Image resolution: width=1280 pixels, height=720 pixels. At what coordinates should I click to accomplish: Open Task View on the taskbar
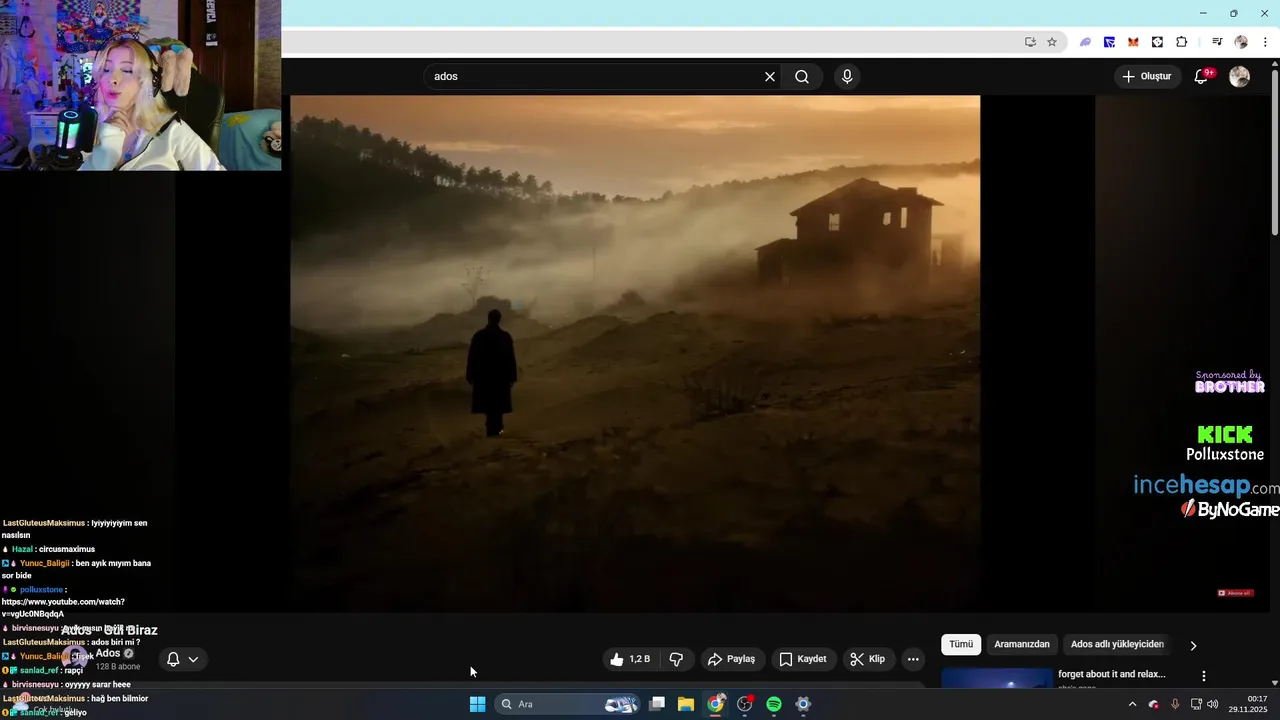pos(657,704)
